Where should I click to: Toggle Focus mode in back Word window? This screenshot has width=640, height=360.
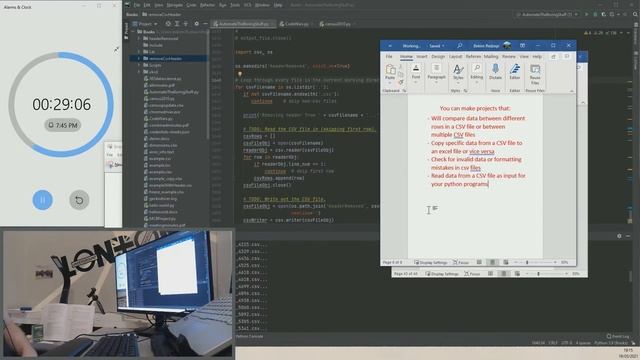472,274
